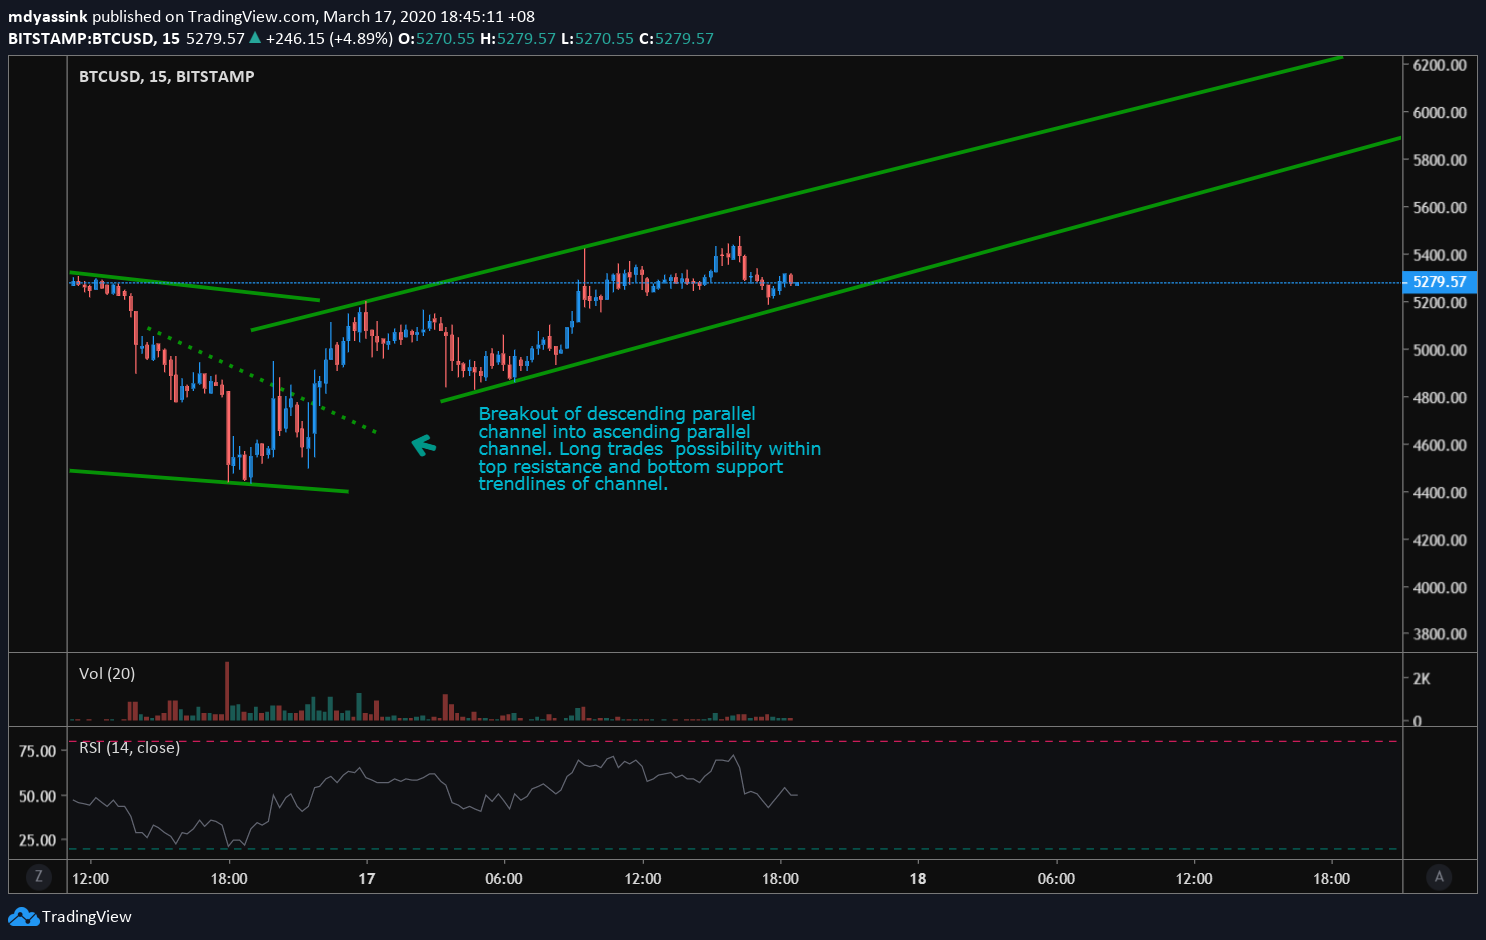Click the C:5279.57 close value

pyautogui.click(x=676, y=38)
